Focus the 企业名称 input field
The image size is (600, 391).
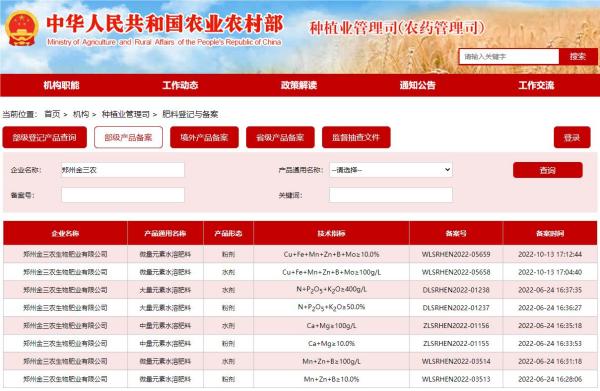[x=123, y=170]
